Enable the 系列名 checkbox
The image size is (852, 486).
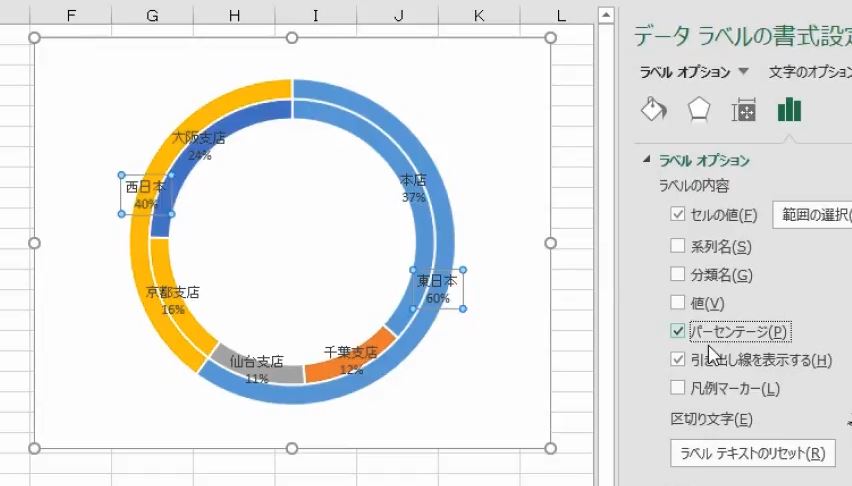(678, 246)
